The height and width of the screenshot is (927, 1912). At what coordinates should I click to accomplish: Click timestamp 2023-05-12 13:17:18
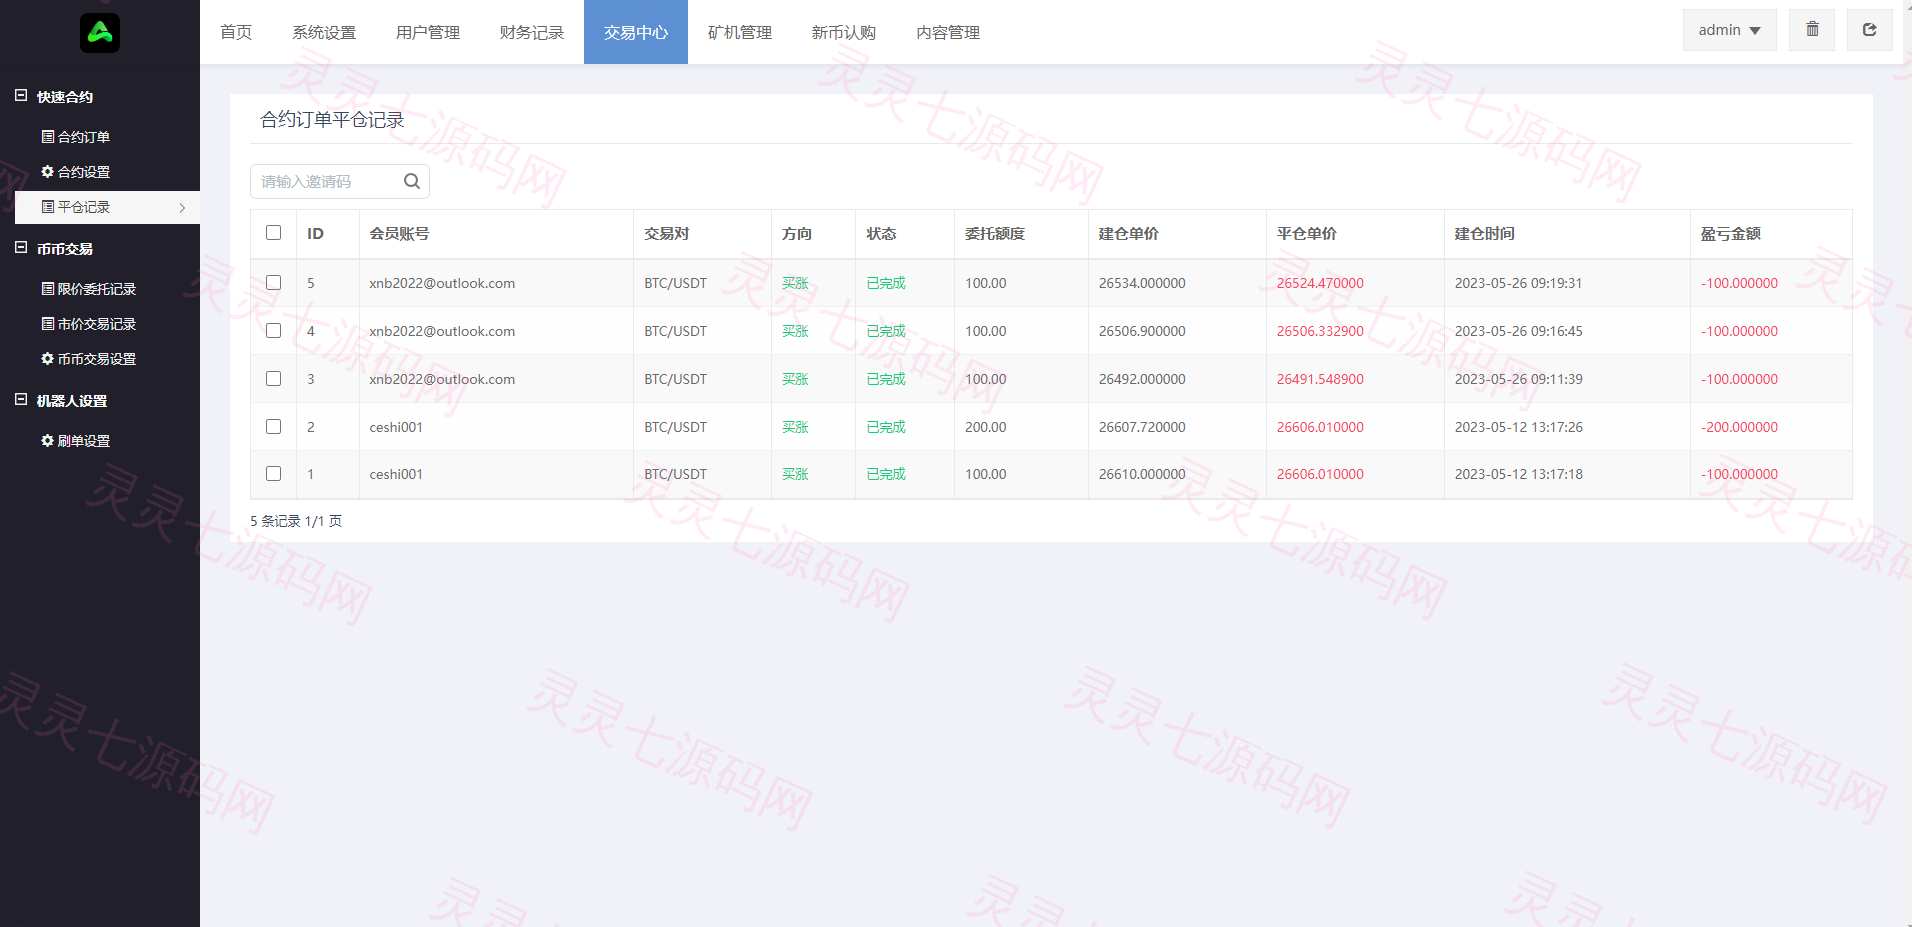click(1518, 474)
